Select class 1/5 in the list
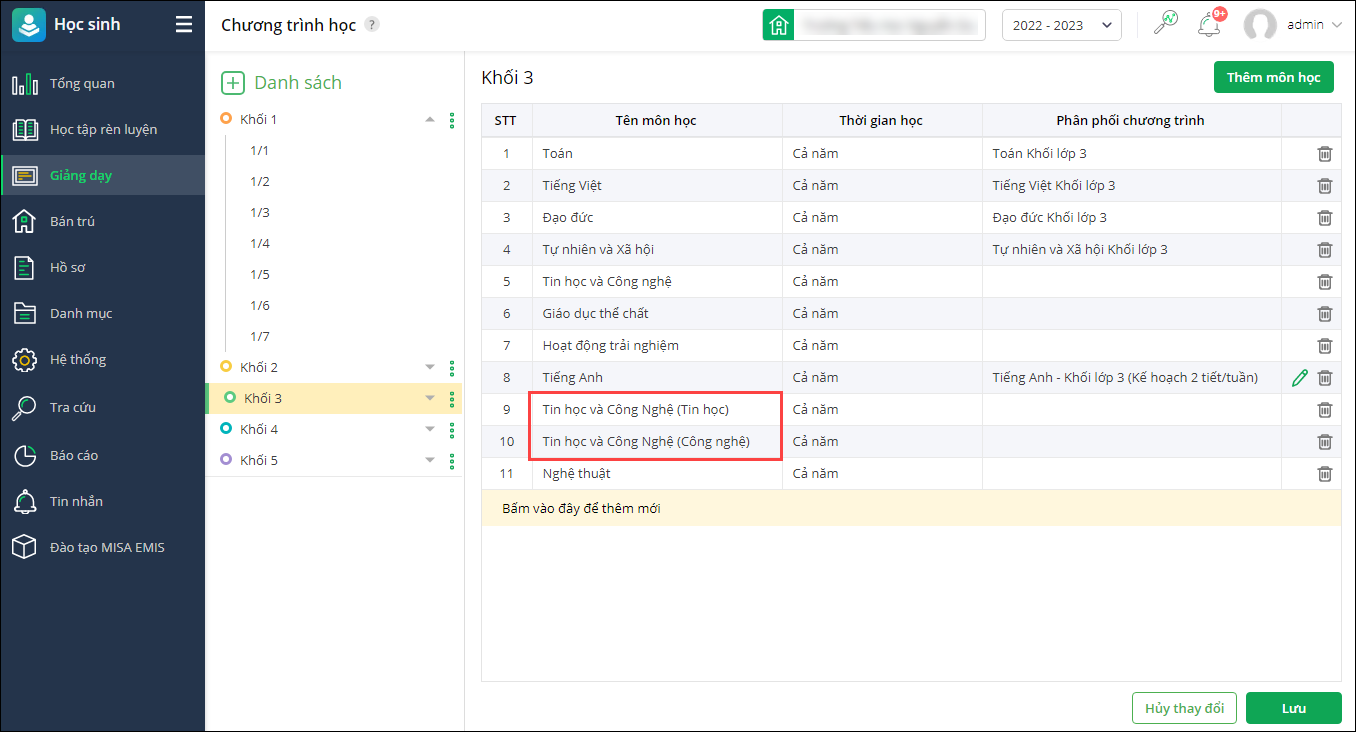Image resolution: width=1356 pixels, height=732 pixels. point(260,275)
